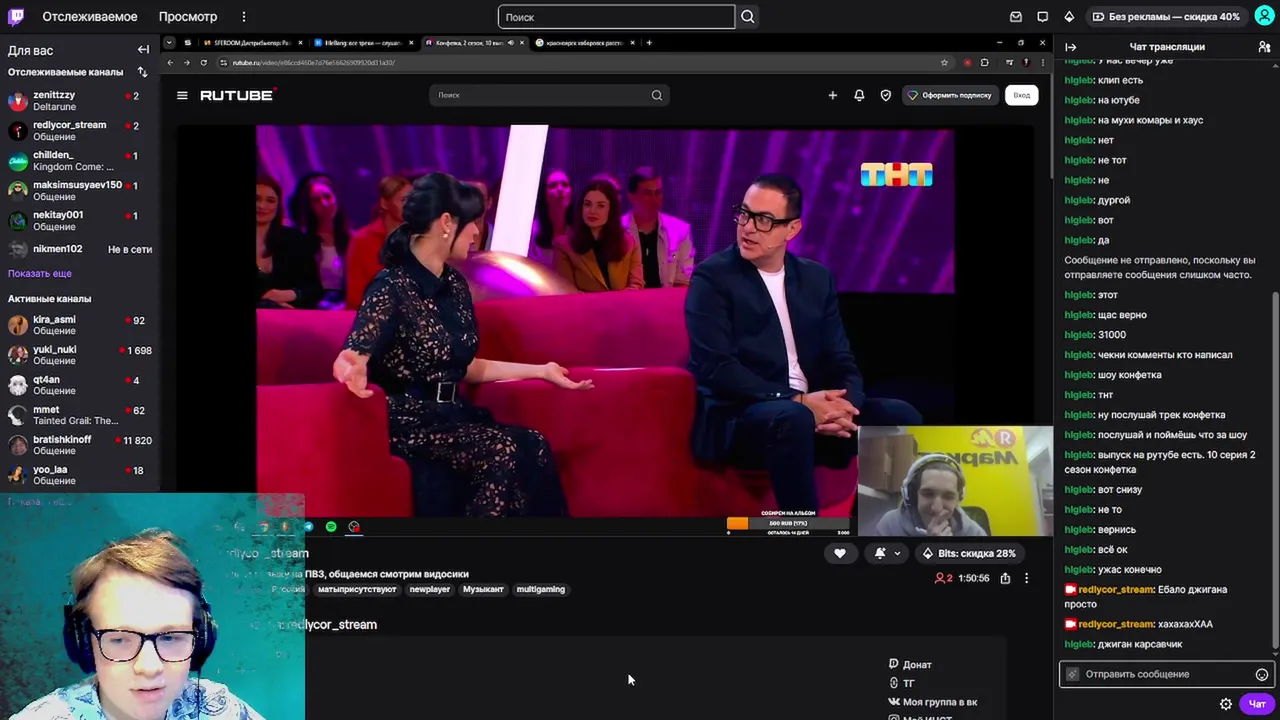
Task: Click the 'матыприсутствуют' stream tag
Action: pyautogui.click(x=357, y=589)
